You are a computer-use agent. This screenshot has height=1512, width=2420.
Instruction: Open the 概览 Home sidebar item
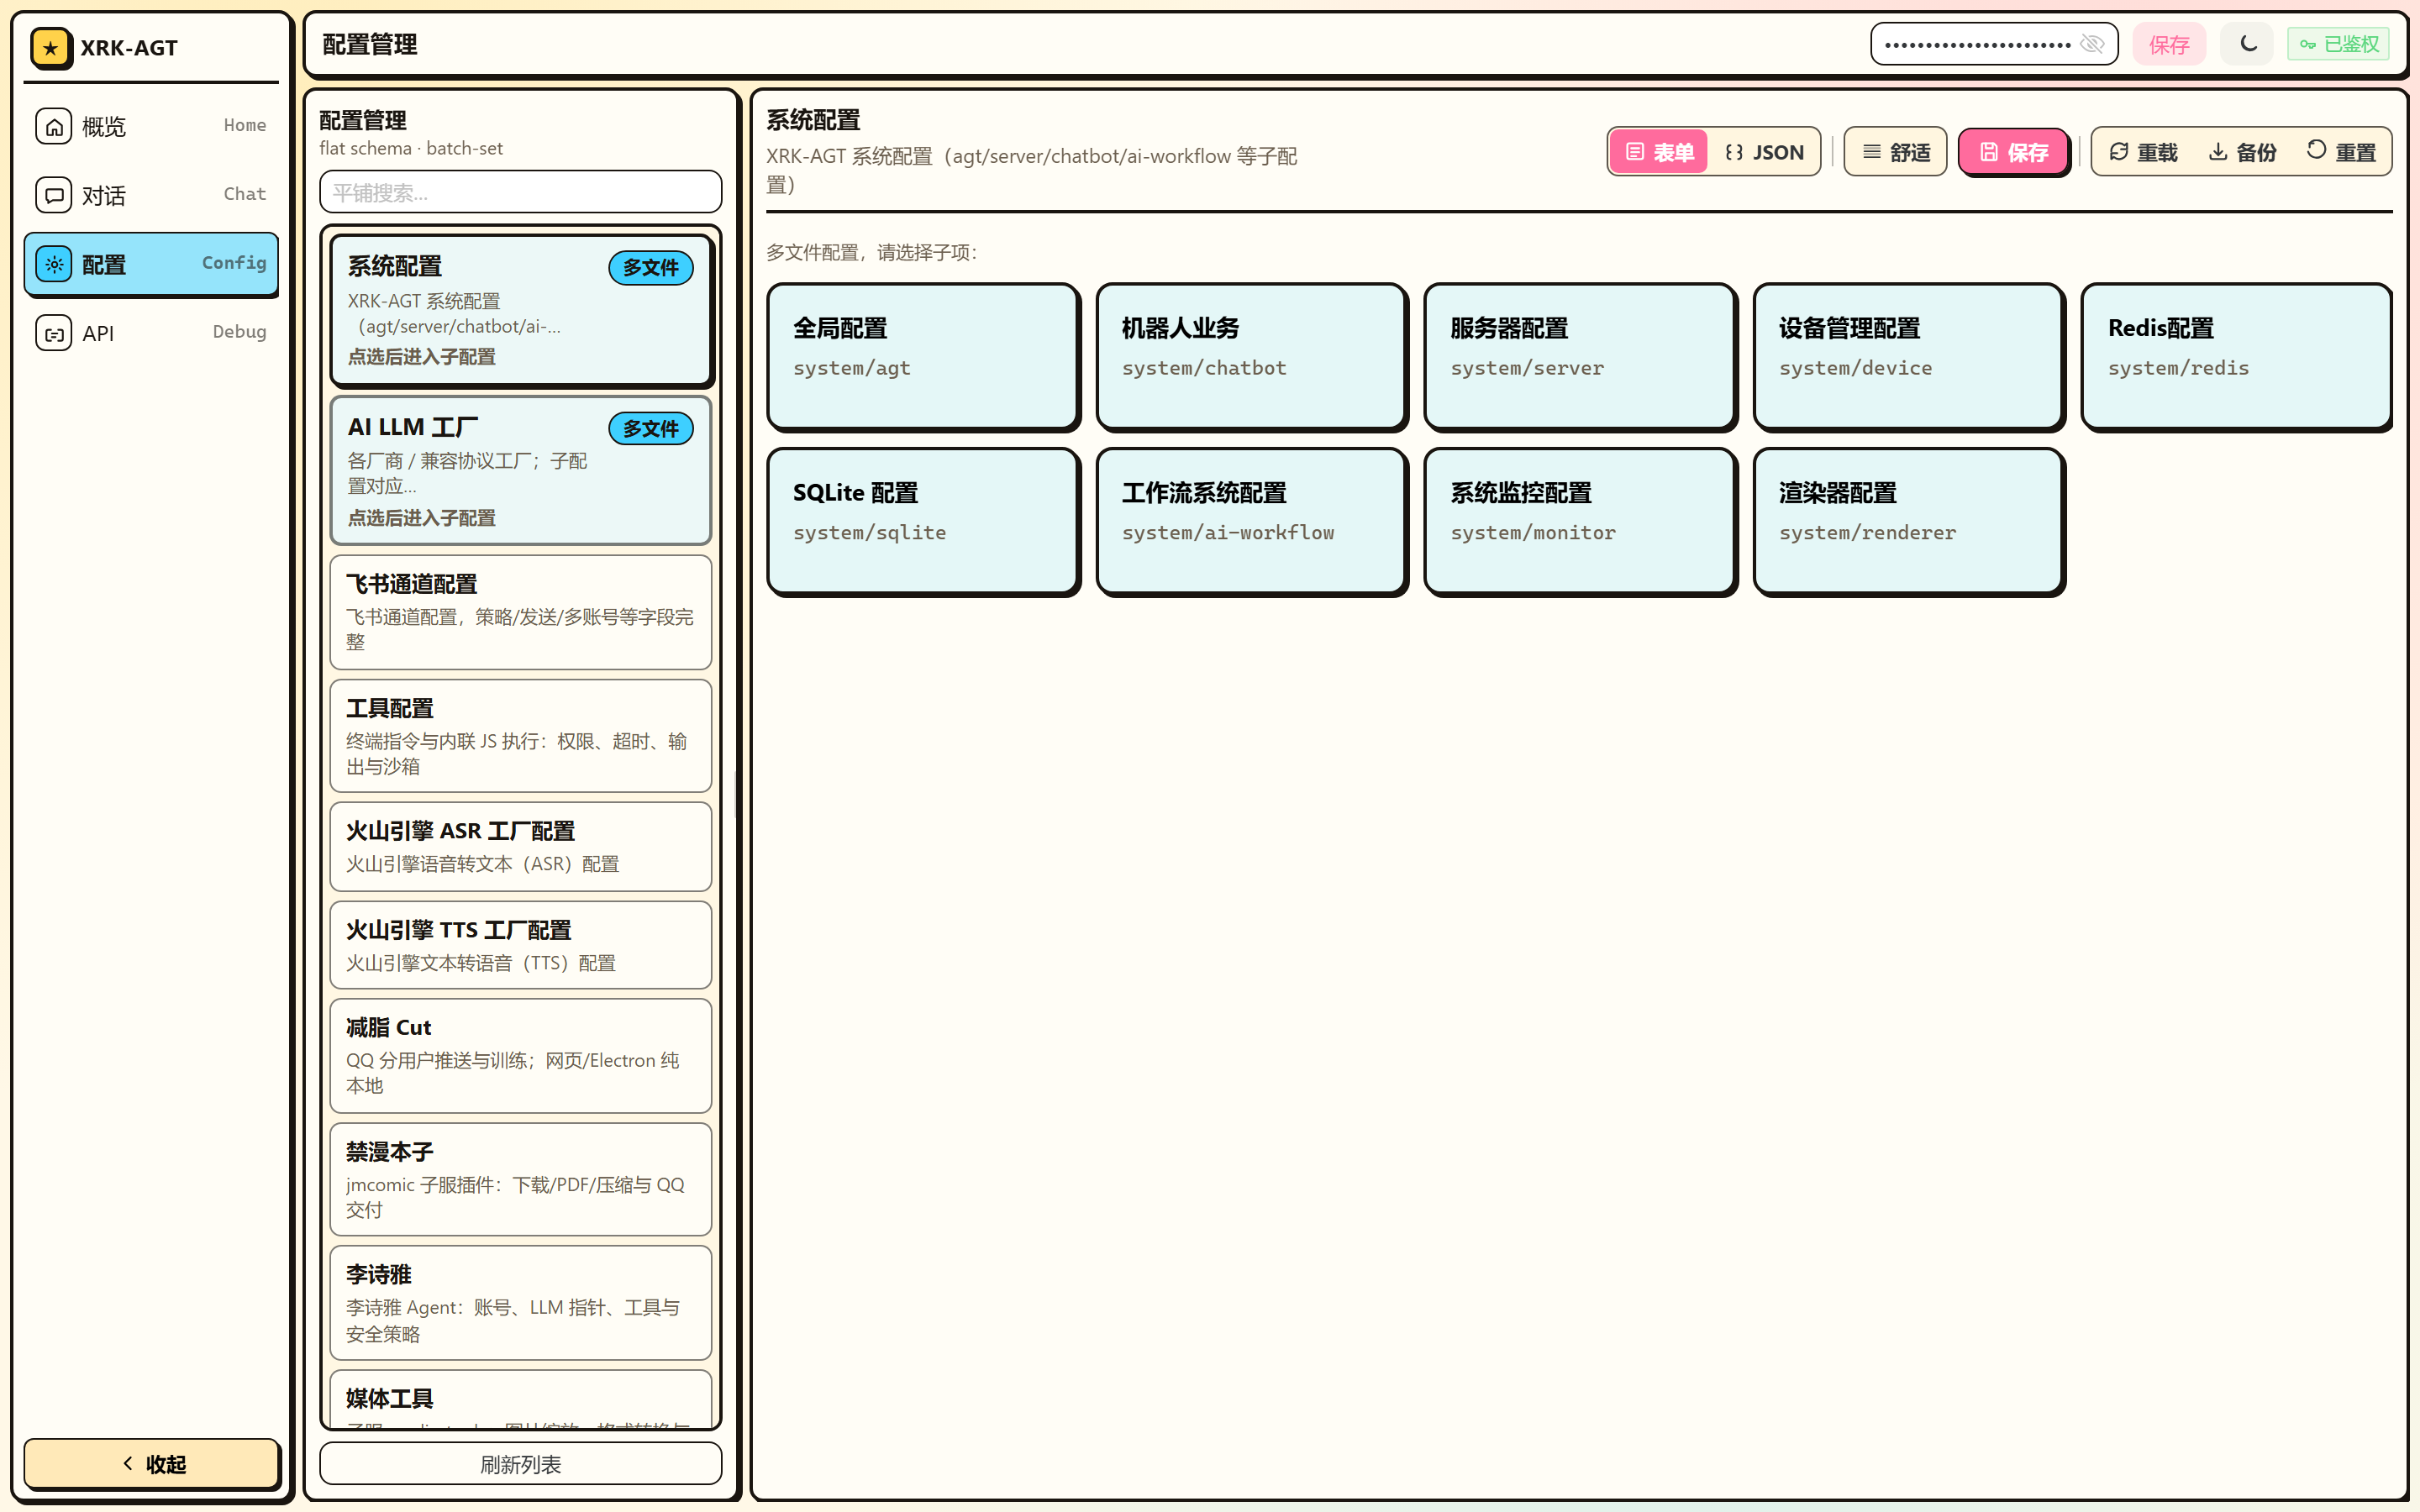pos(151,126)
